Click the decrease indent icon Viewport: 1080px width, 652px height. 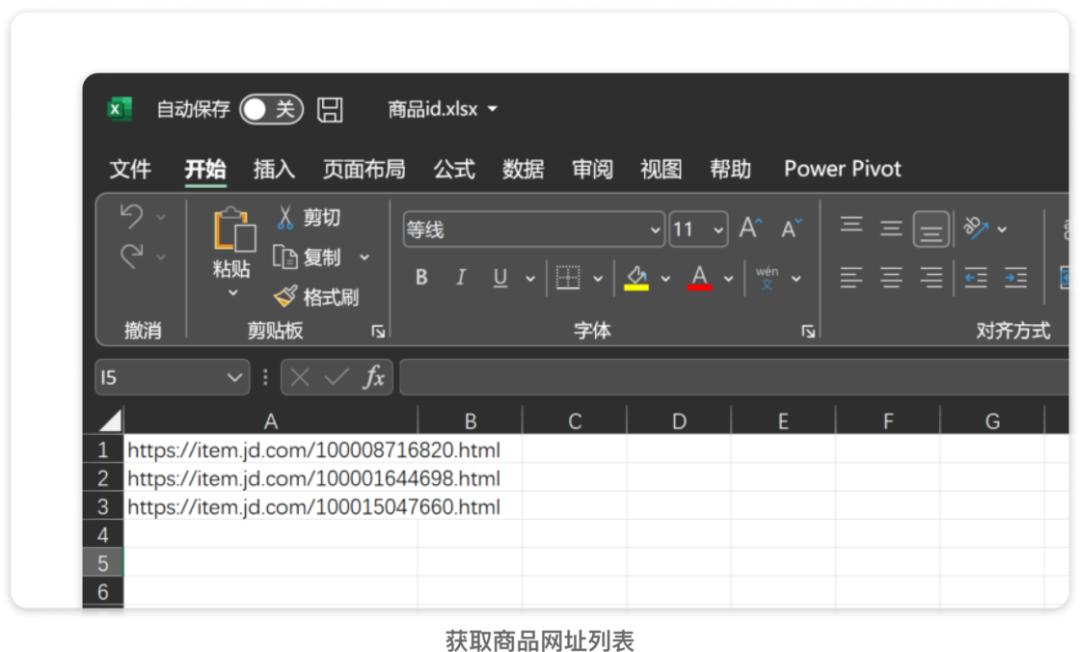(x=975, y=277)
